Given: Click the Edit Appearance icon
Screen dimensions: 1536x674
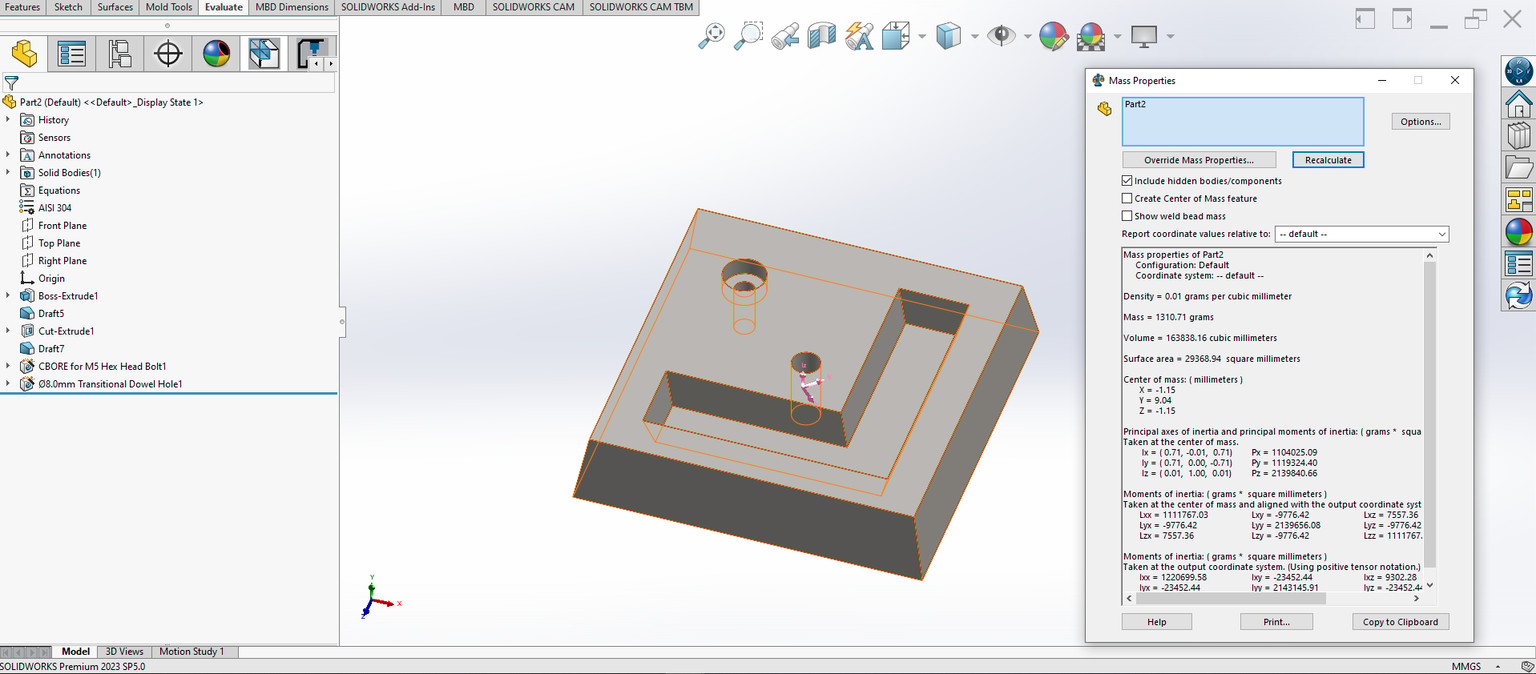Looking at the screenshot, I should [x=1053, y=36].
